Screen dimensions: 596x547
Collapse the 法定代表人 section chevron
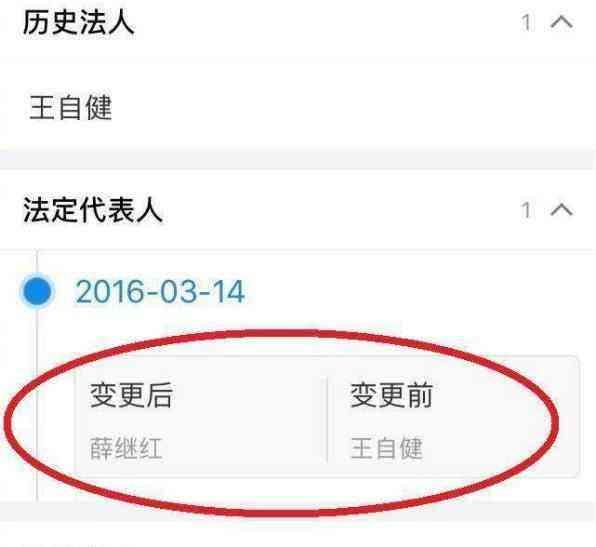[x=562, y=209]
